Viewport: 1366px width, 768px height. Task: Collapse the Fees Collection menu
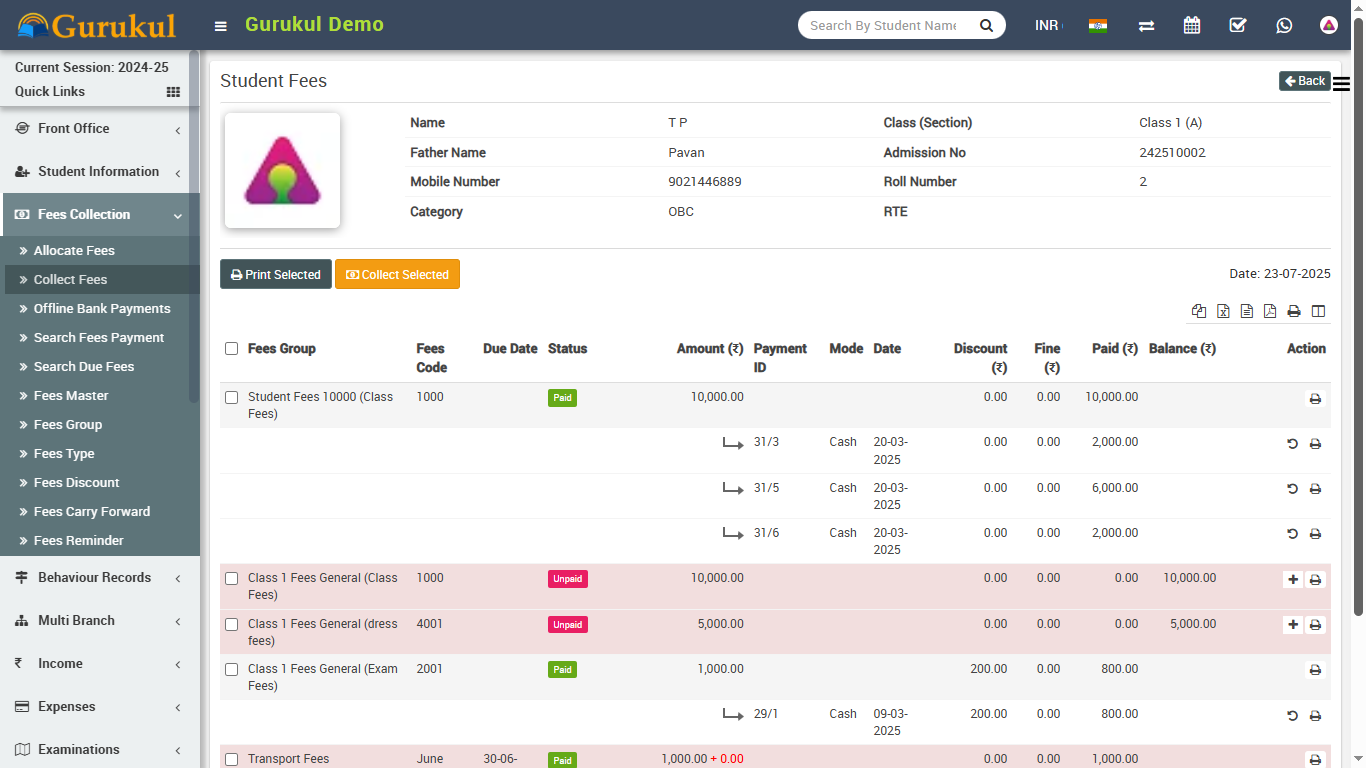pyautogui.click(x=99, y=215)
